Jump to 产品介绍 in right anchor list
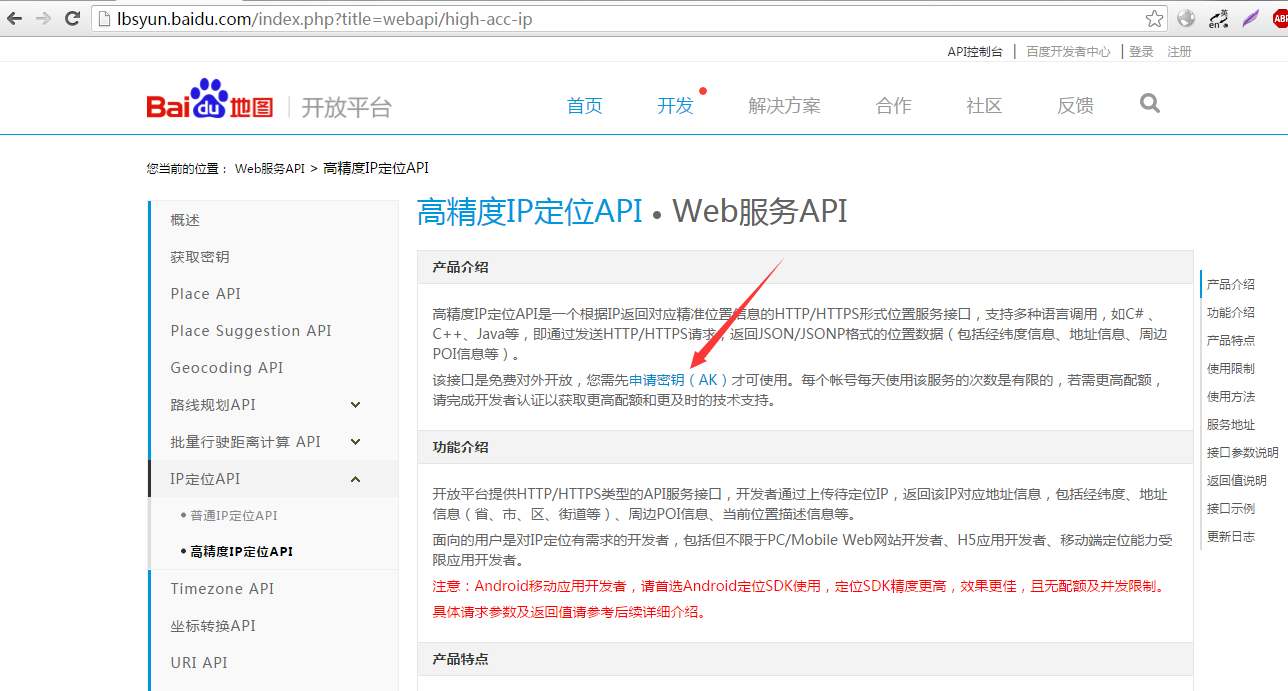Viewport: 1288px width, 691px height. [1230, 285]
